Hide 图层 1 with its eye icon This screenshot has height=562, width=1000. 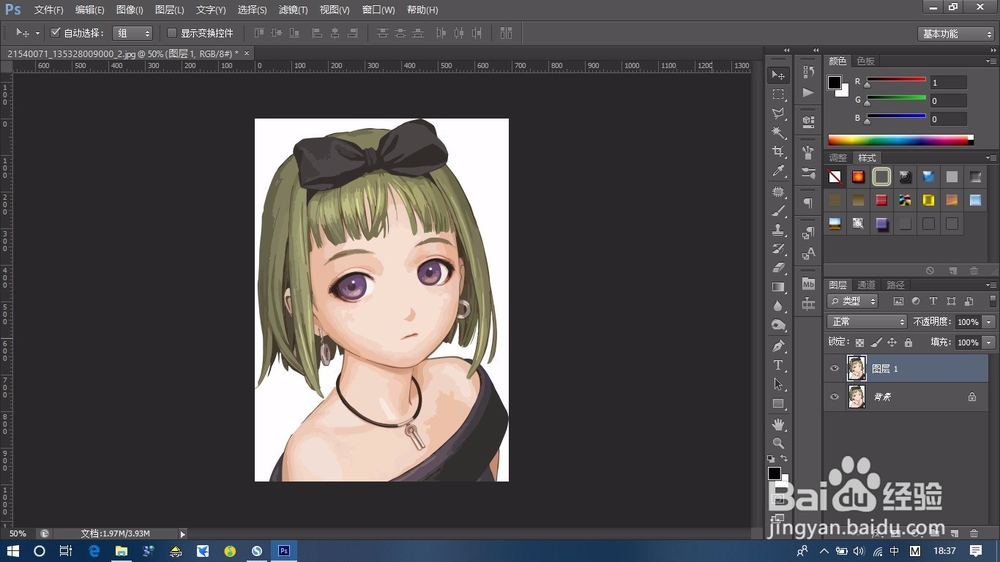point(834,369)
